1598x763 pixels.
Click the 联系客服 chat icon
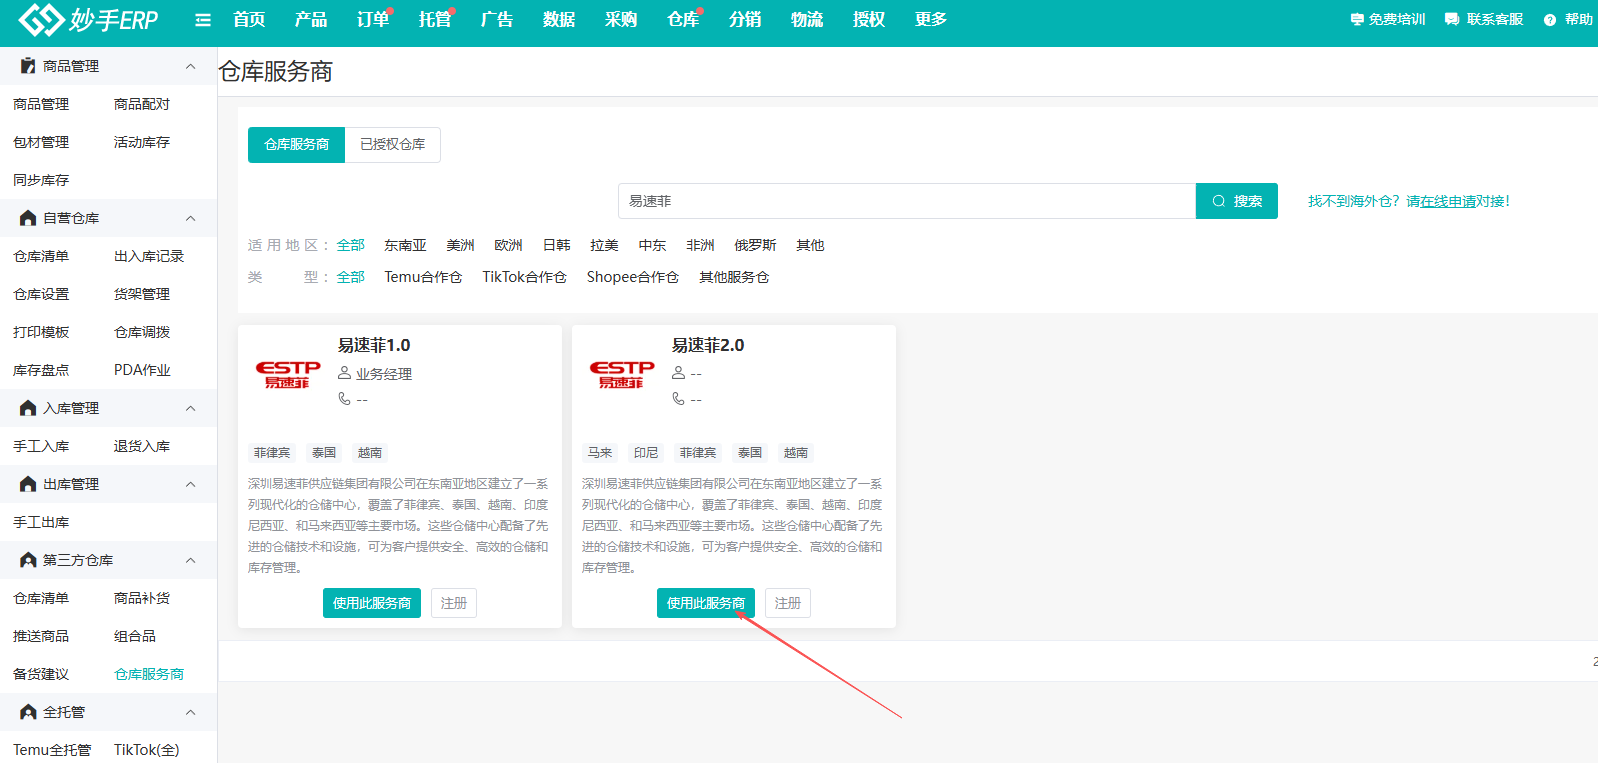pyautogui.click(x=1452, y=20)
